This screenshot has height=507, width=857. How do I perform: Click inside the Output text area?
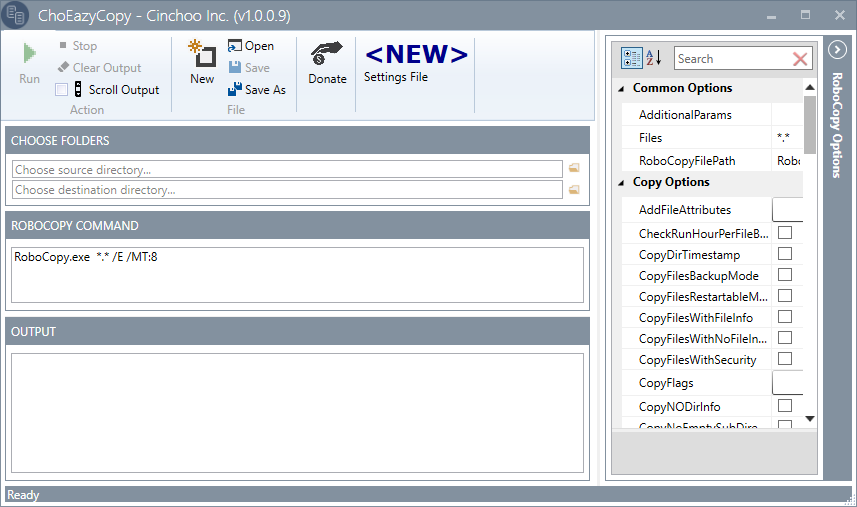point(297,413)
